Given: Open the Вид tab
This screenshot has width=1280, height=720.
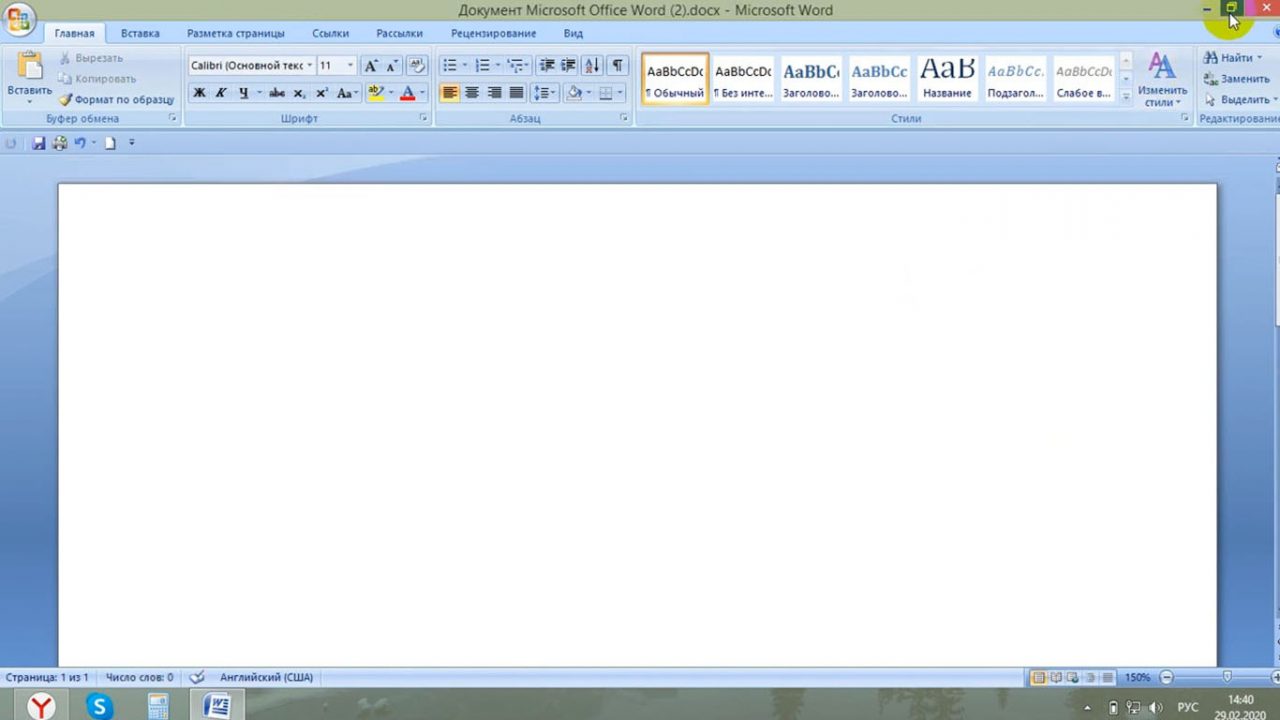Looking at the screenshot, I should click(x=573, y=33).
